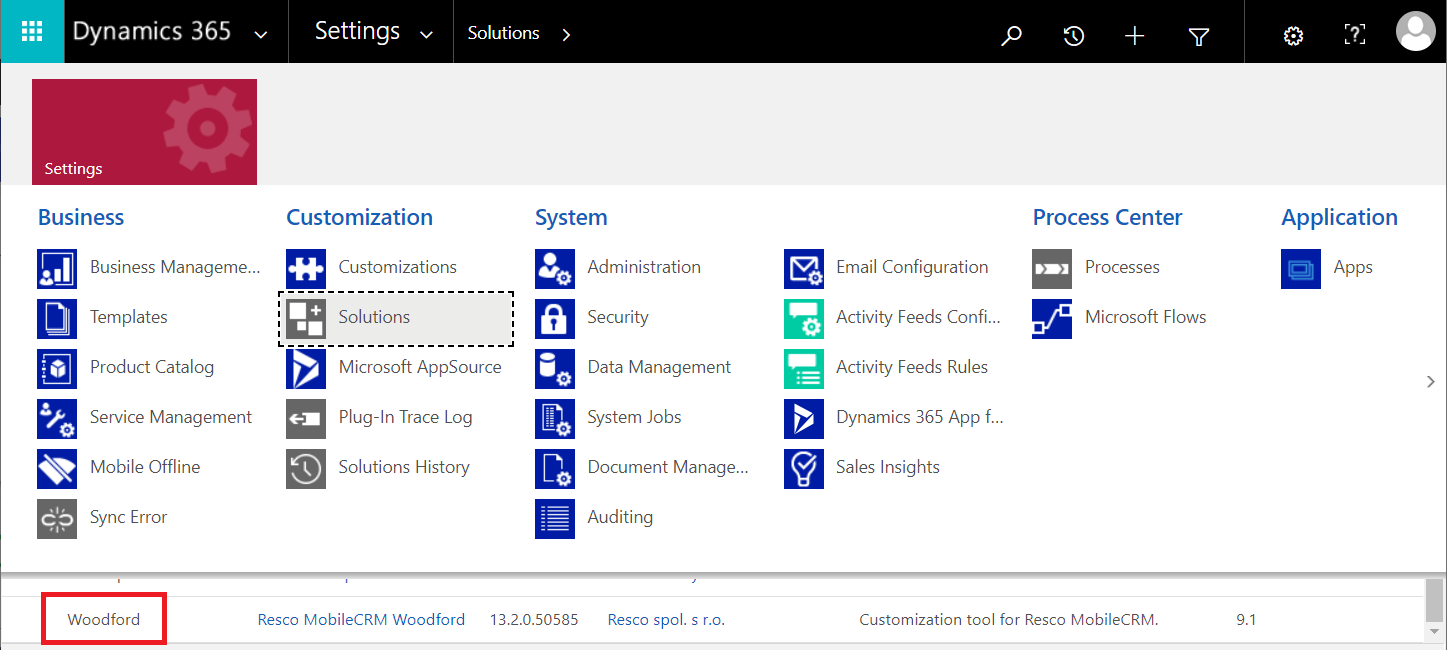Open the user profile avatar
The image size is (1447, 650).
click(1415, 32)
